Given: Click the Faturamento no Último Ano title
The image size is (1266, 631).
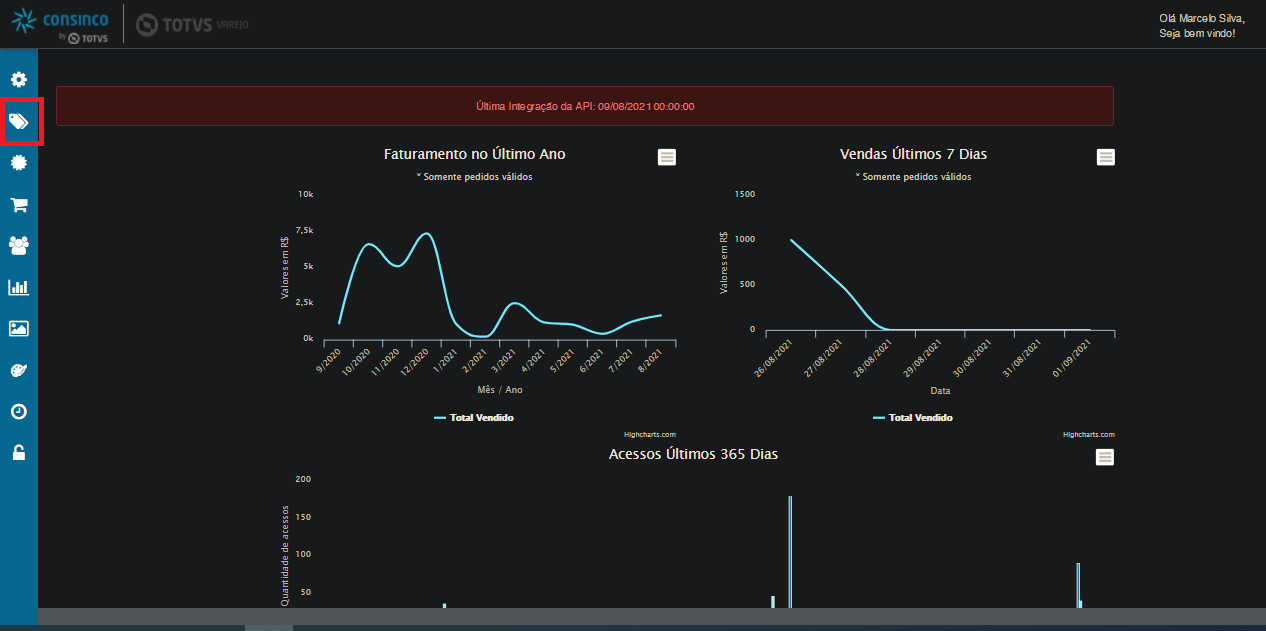Looking at the screenshot, I should point(475,154).
